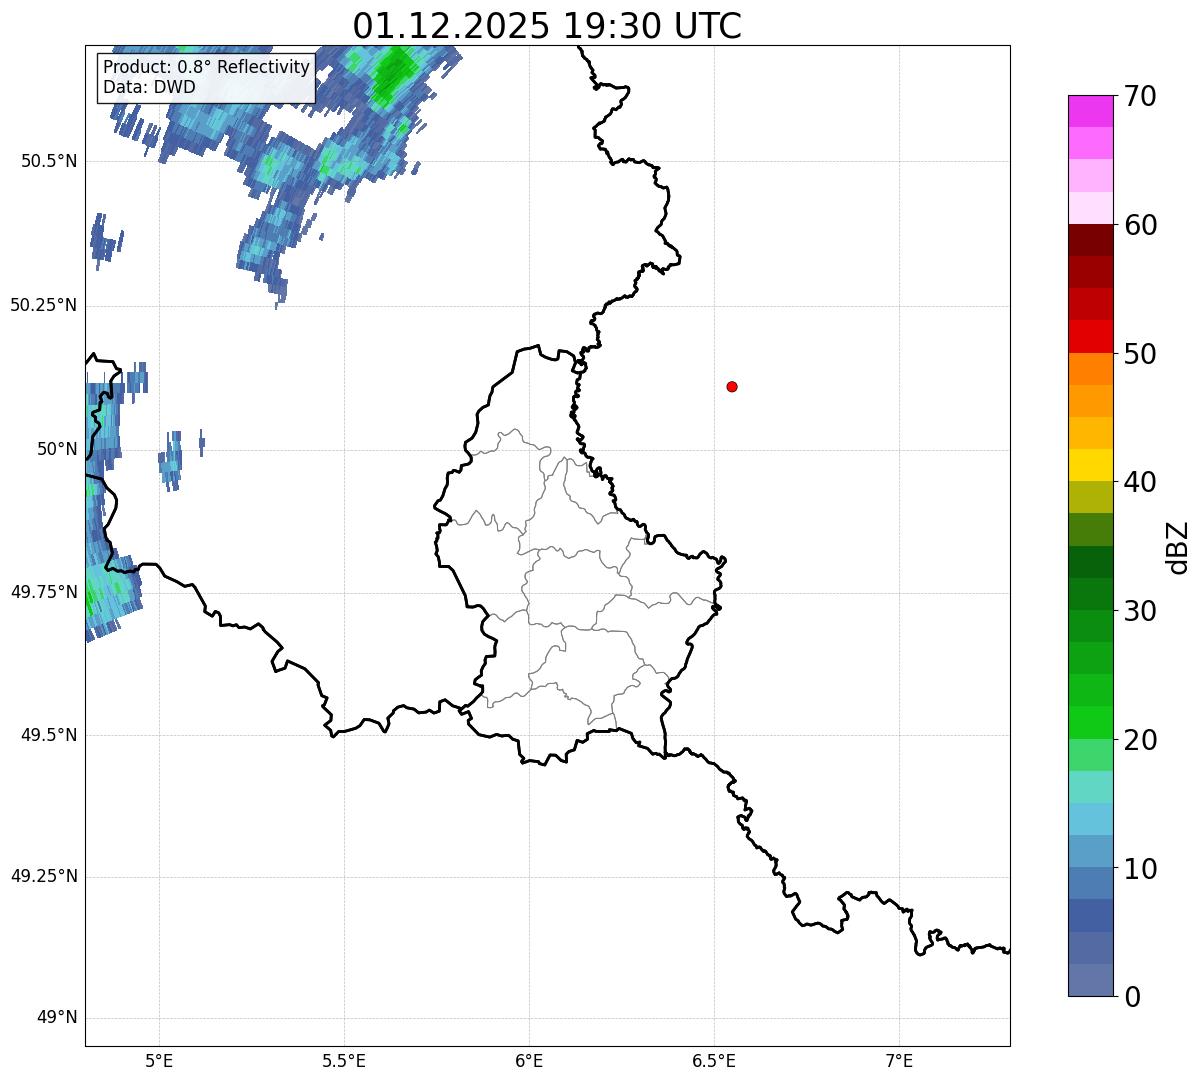The height and width of the screenshot is (1081, 1202).
Task: Click the '50°N' latitude label
Action: [x=57, y=449]
